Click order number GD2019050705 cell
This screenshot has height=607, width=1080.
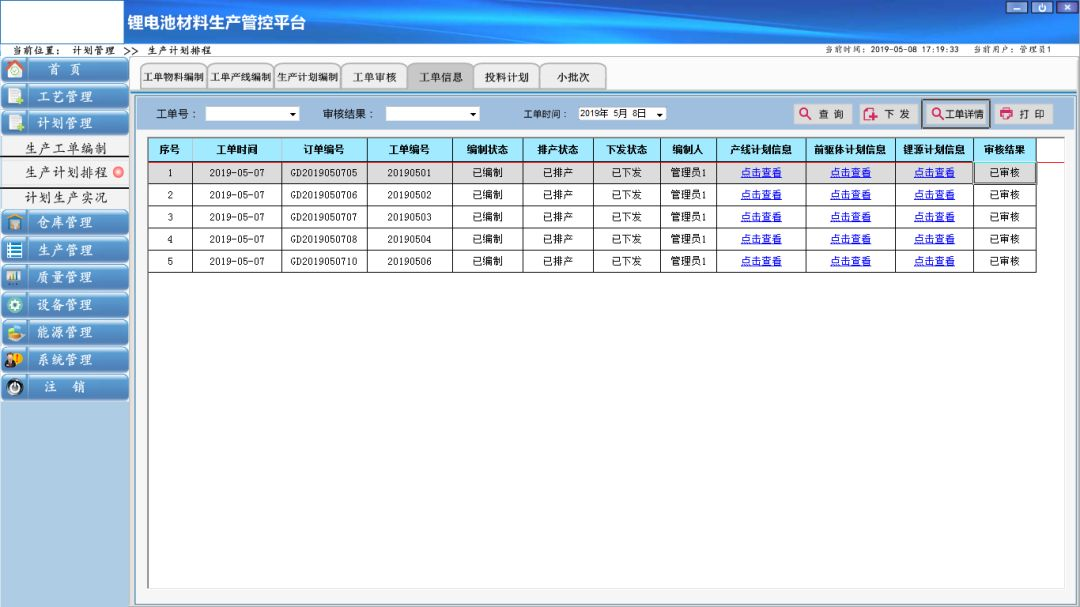click(x=324, y=173)
